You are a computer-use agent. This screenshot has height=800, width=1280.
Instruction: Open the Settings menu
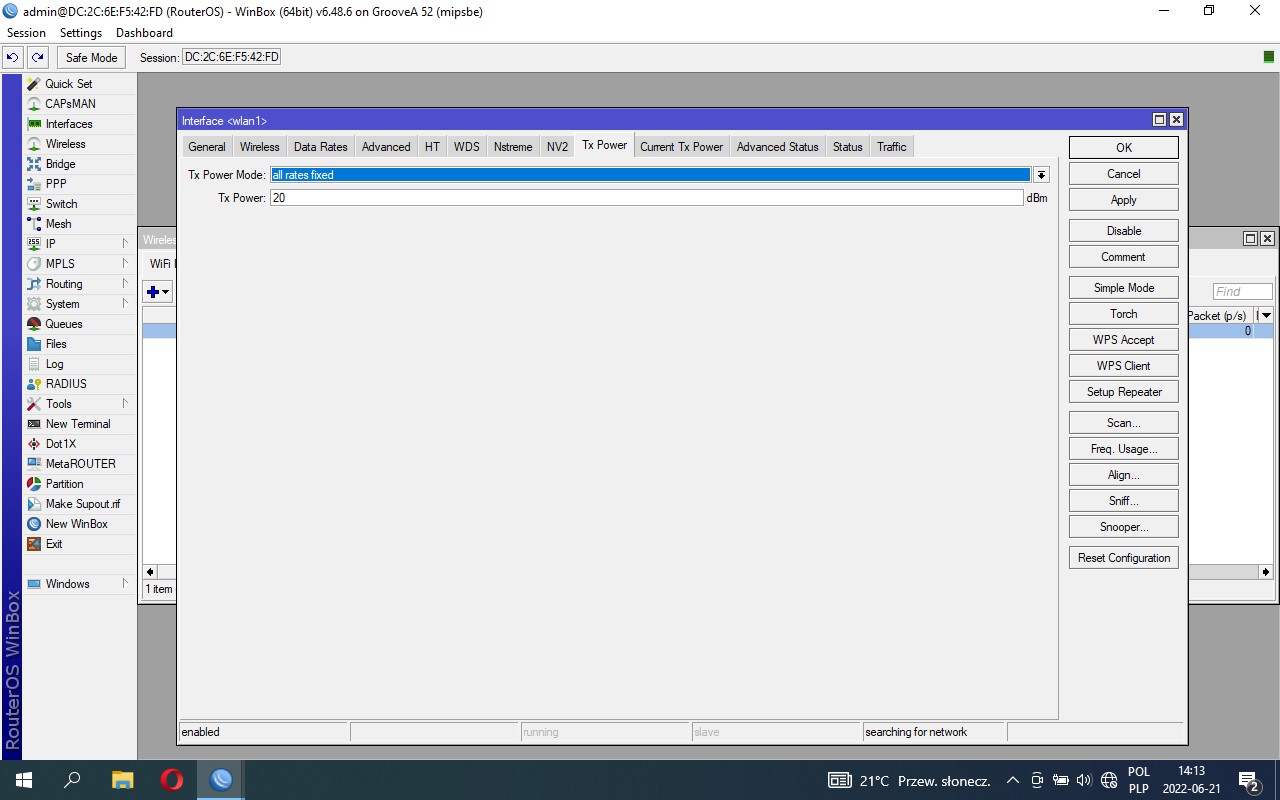pos(81,33)
